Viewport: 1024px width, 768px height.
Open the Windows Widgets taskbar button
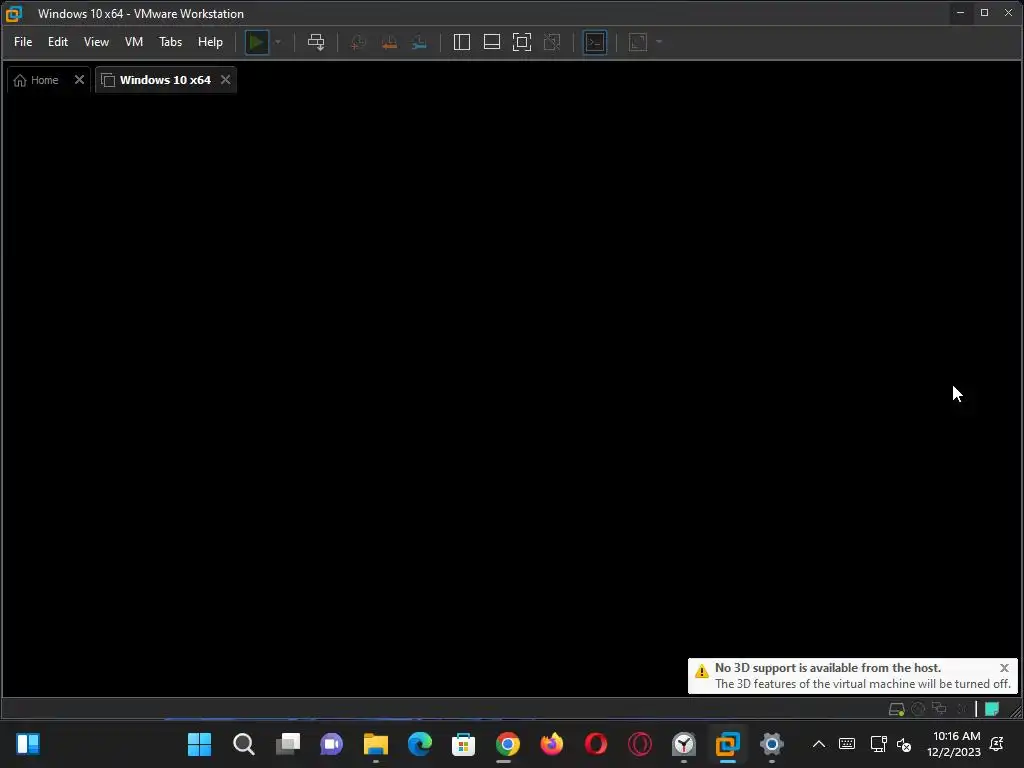click(x=28, y=744)
